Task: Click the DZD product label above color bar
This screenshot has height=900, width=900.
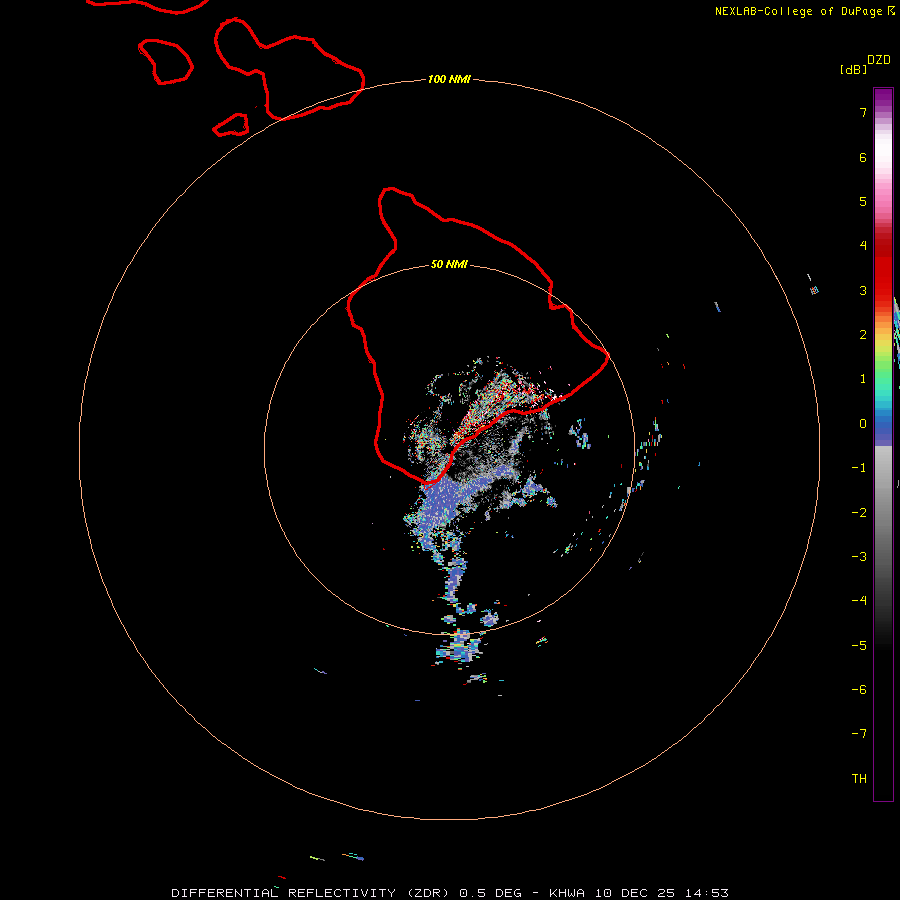Action: tap(879, 60)
